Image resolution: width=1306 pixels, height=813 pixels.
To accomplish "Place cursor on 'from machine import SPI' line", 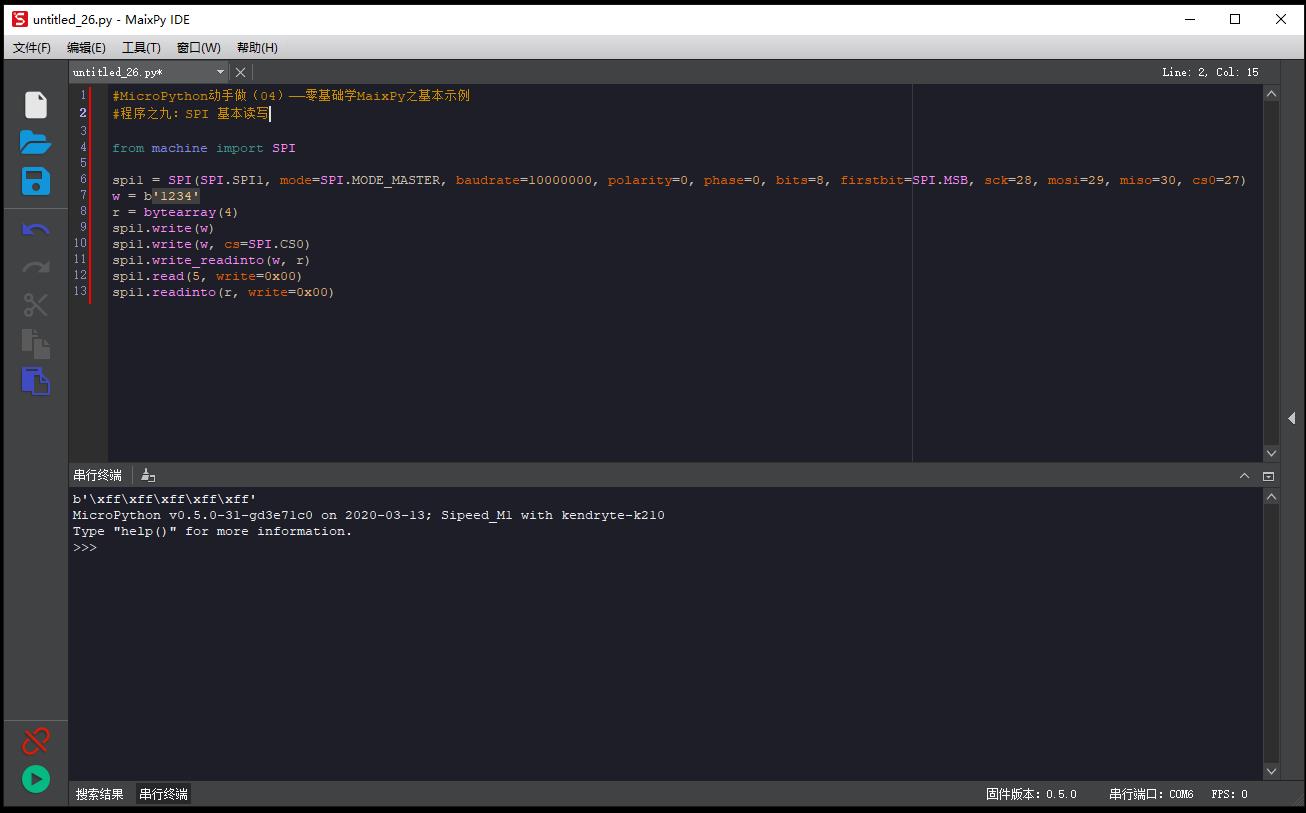I will coord(204,148).
